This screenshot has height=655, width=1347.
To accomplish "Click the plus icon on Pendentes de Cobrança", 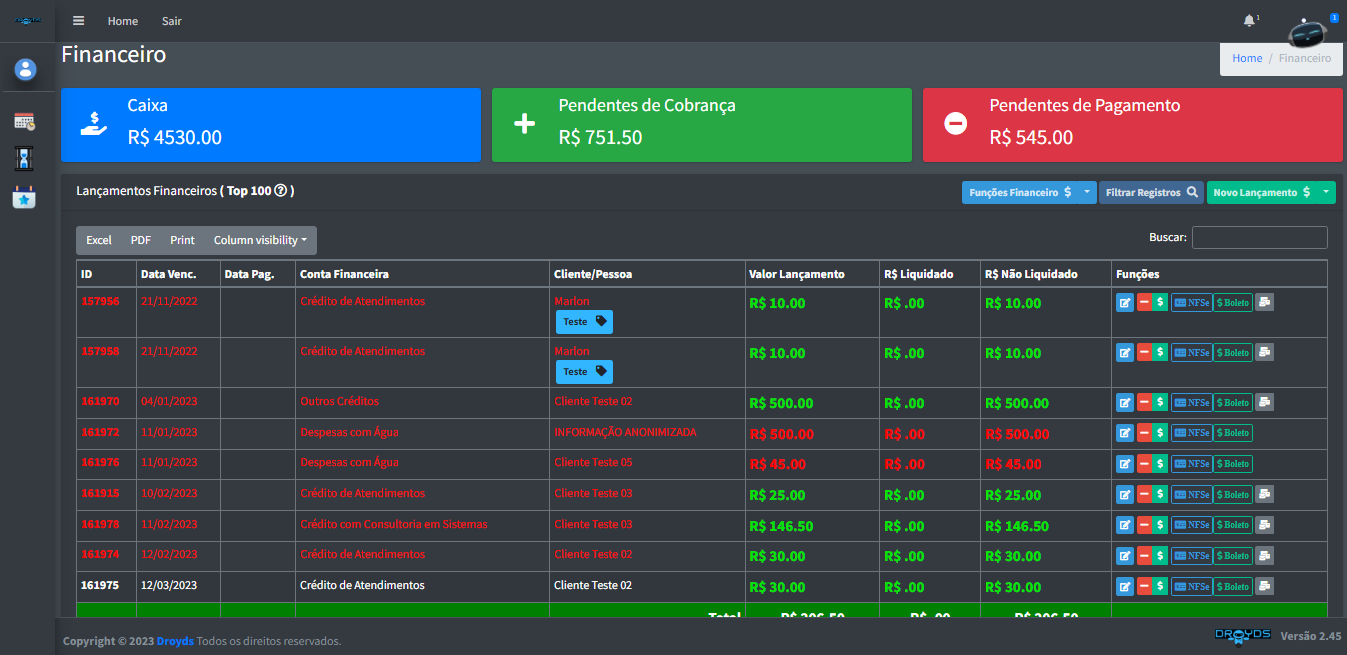I will 525,124.
